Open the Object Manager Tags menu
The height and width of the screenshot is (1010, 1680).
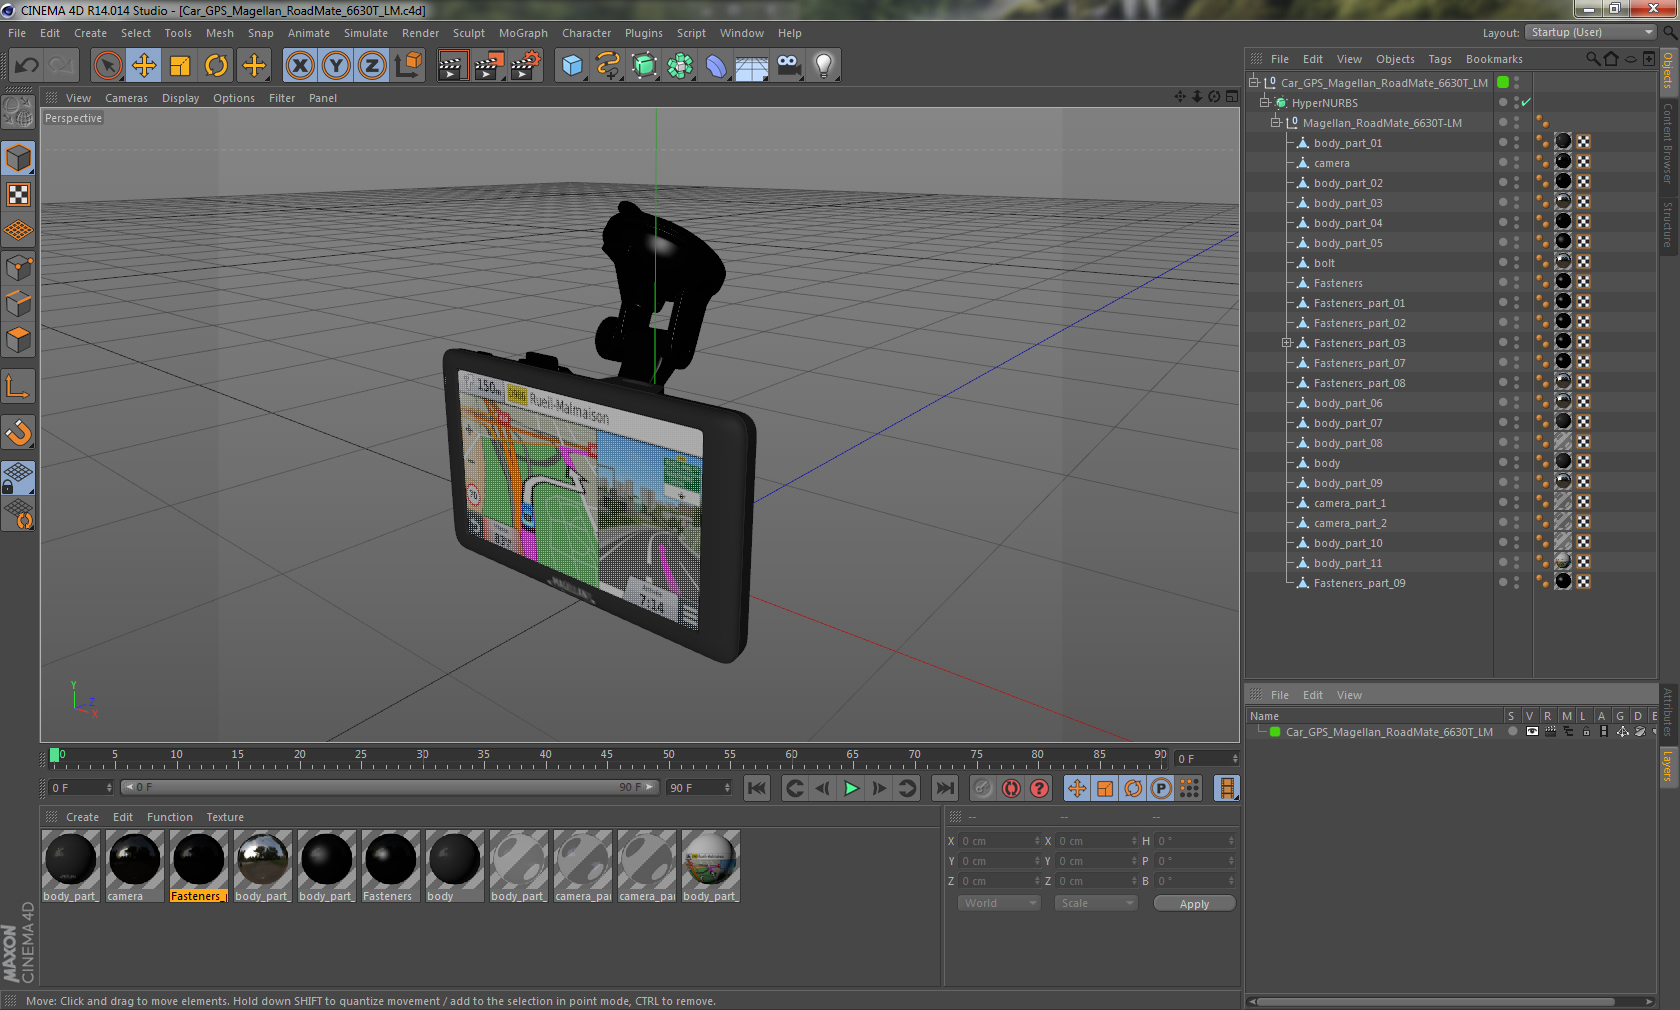coord(1439,59)
